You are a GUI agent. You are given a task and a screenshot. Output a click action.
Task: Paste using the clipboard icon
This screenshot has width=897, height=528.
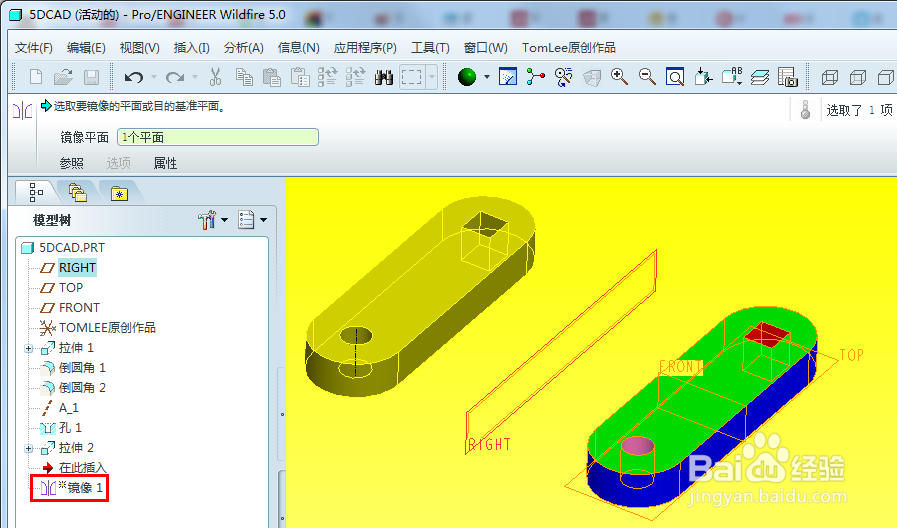(x=272, y=77)
